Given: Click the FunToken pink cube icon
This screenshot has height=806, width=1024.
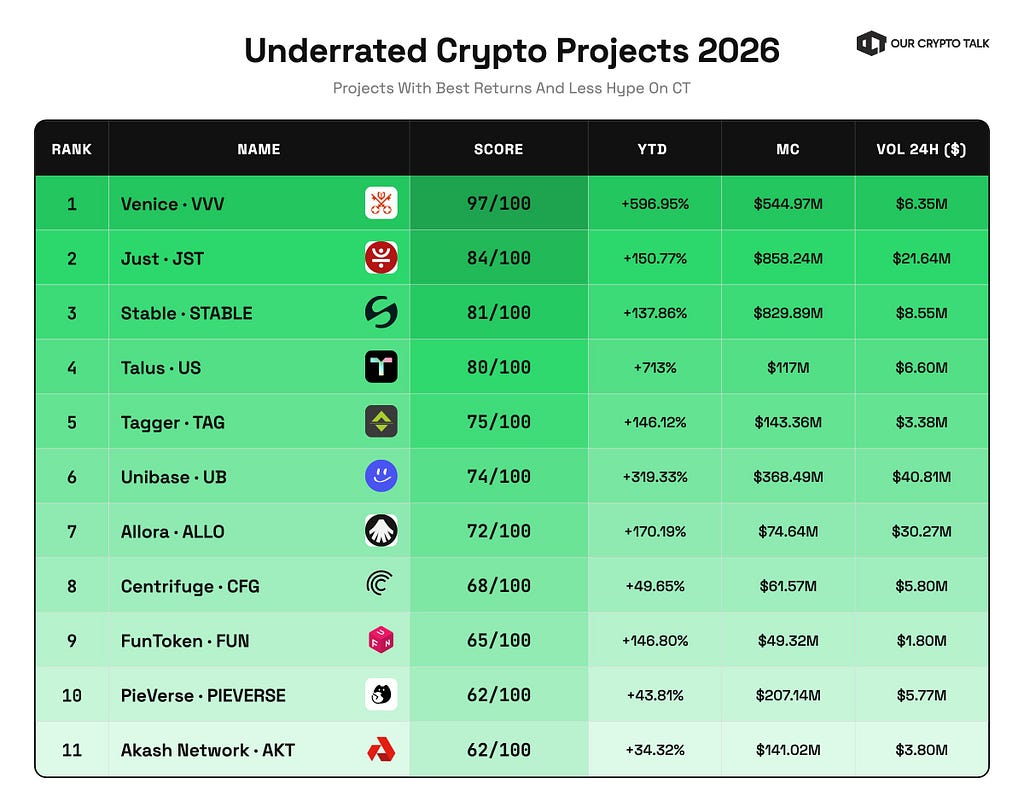Looking at the screenshot, I should click(x=381, y=639).
